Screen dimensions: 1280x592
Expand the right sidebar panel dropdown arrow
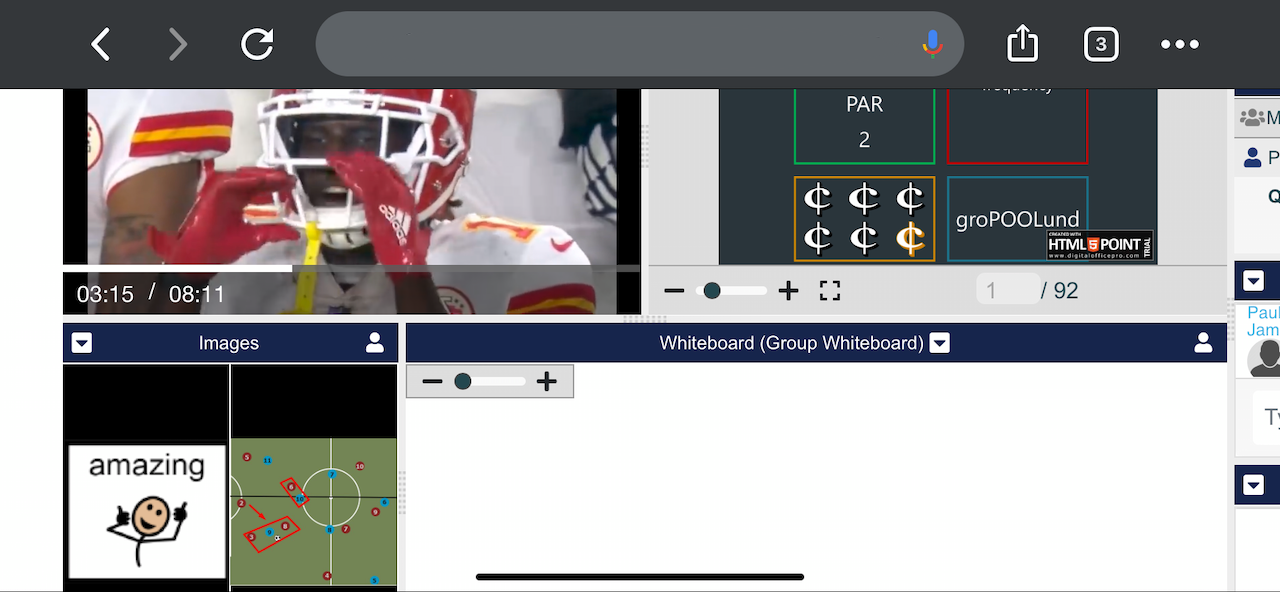pos(1254,281)
